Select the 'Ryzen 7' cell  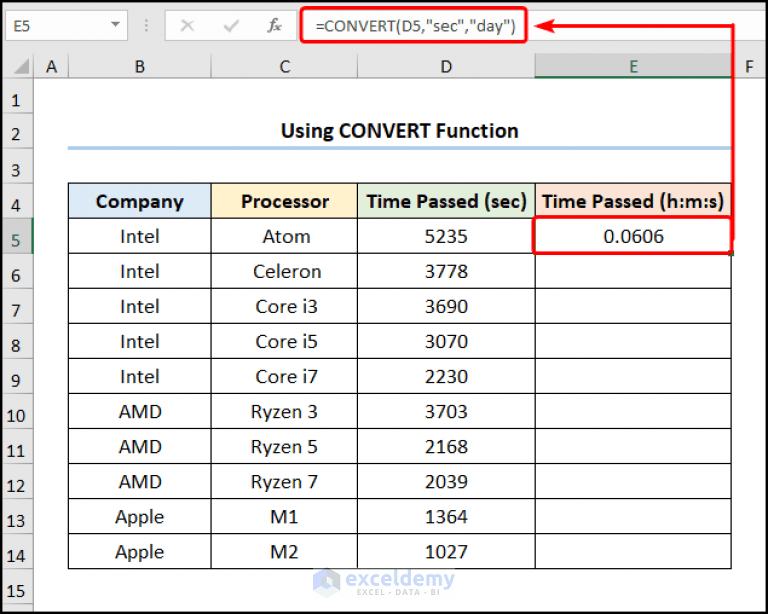click(285, 481)
